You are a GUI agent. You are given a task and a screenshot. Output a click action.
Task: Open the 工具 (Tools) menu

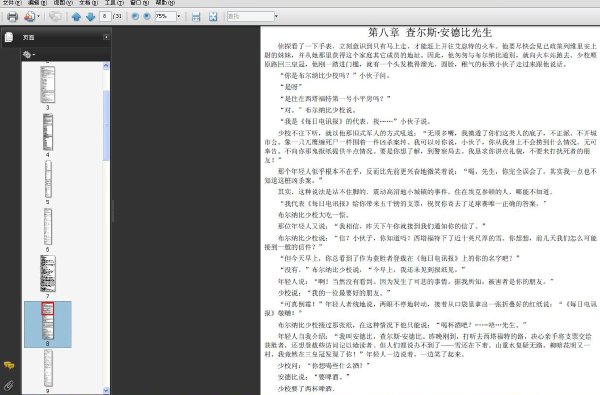click(114, 3)
